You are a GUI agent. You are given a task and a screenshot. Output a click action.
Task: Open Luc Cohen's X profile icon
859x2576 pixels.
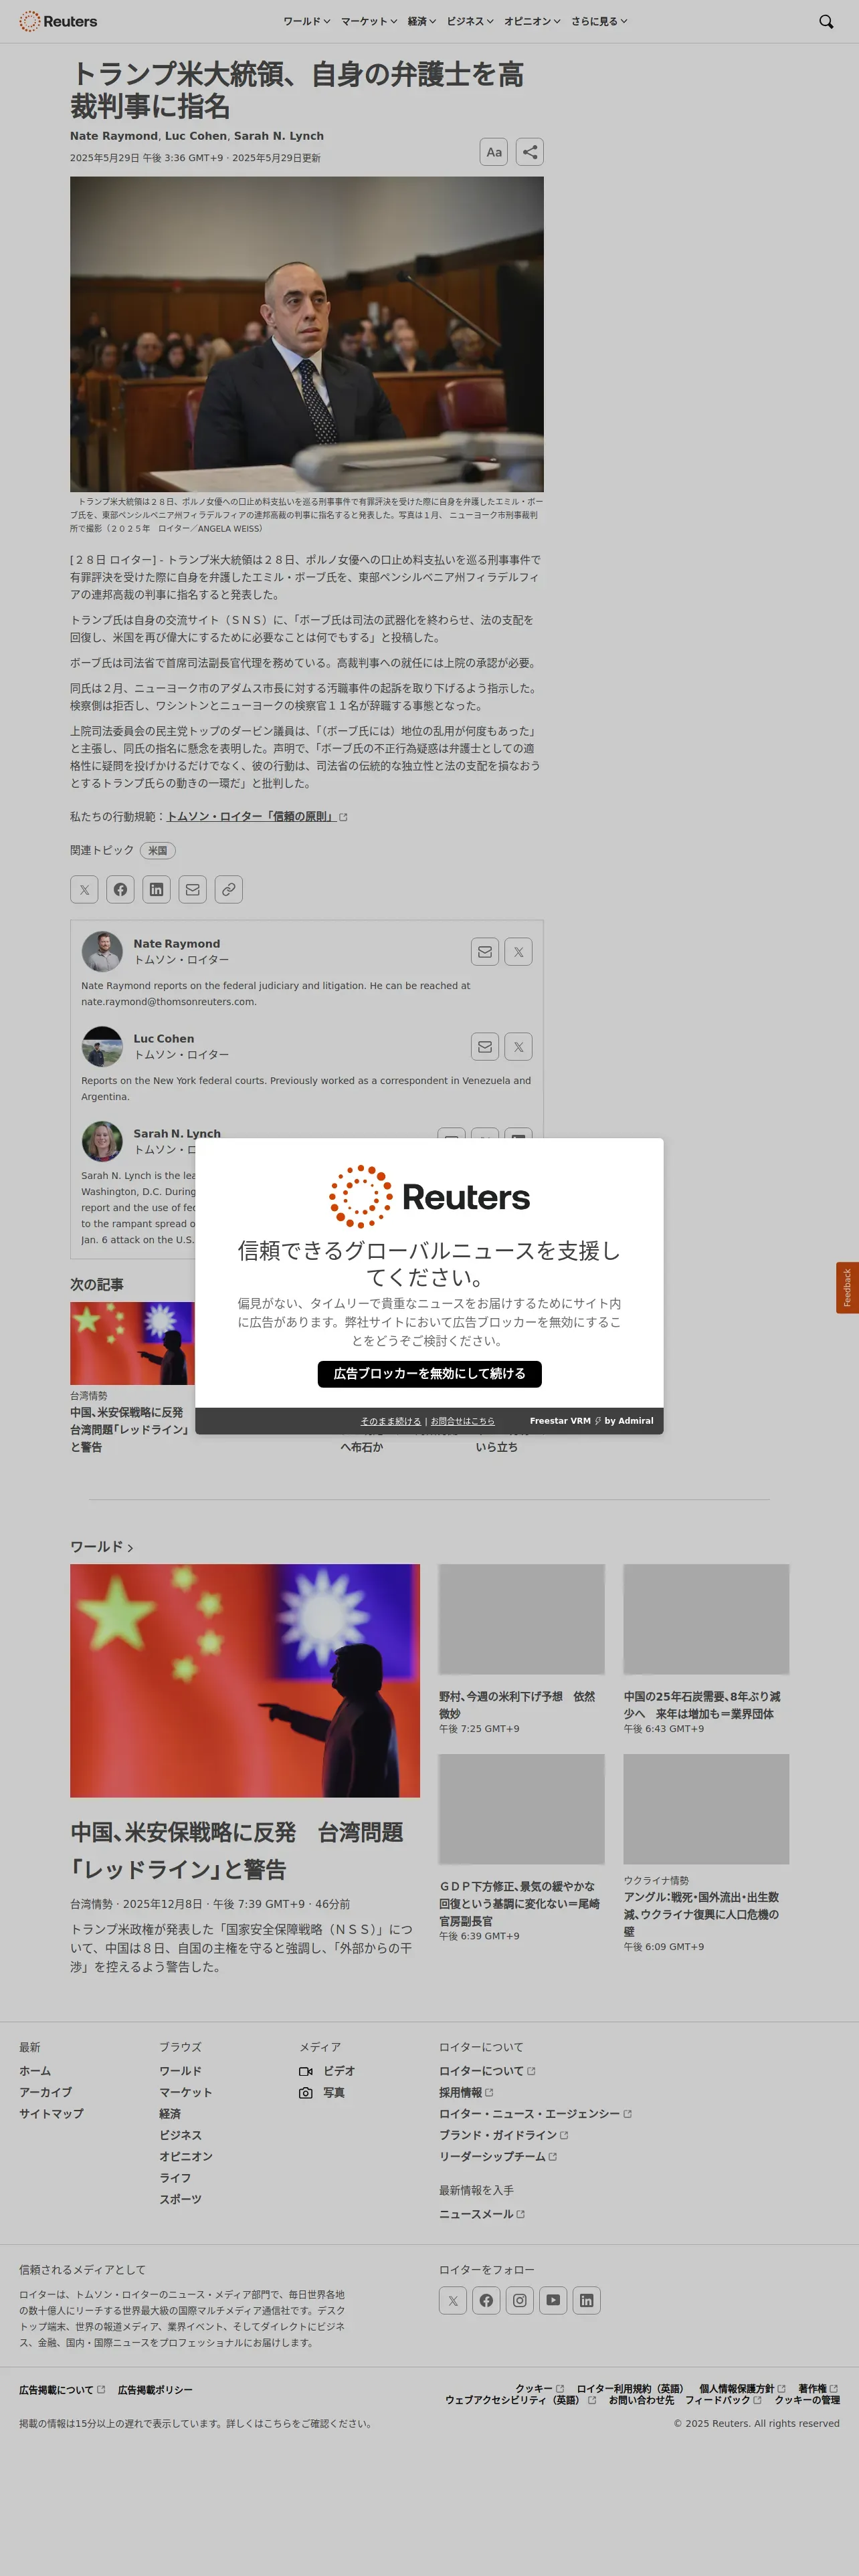[518, 1047]
